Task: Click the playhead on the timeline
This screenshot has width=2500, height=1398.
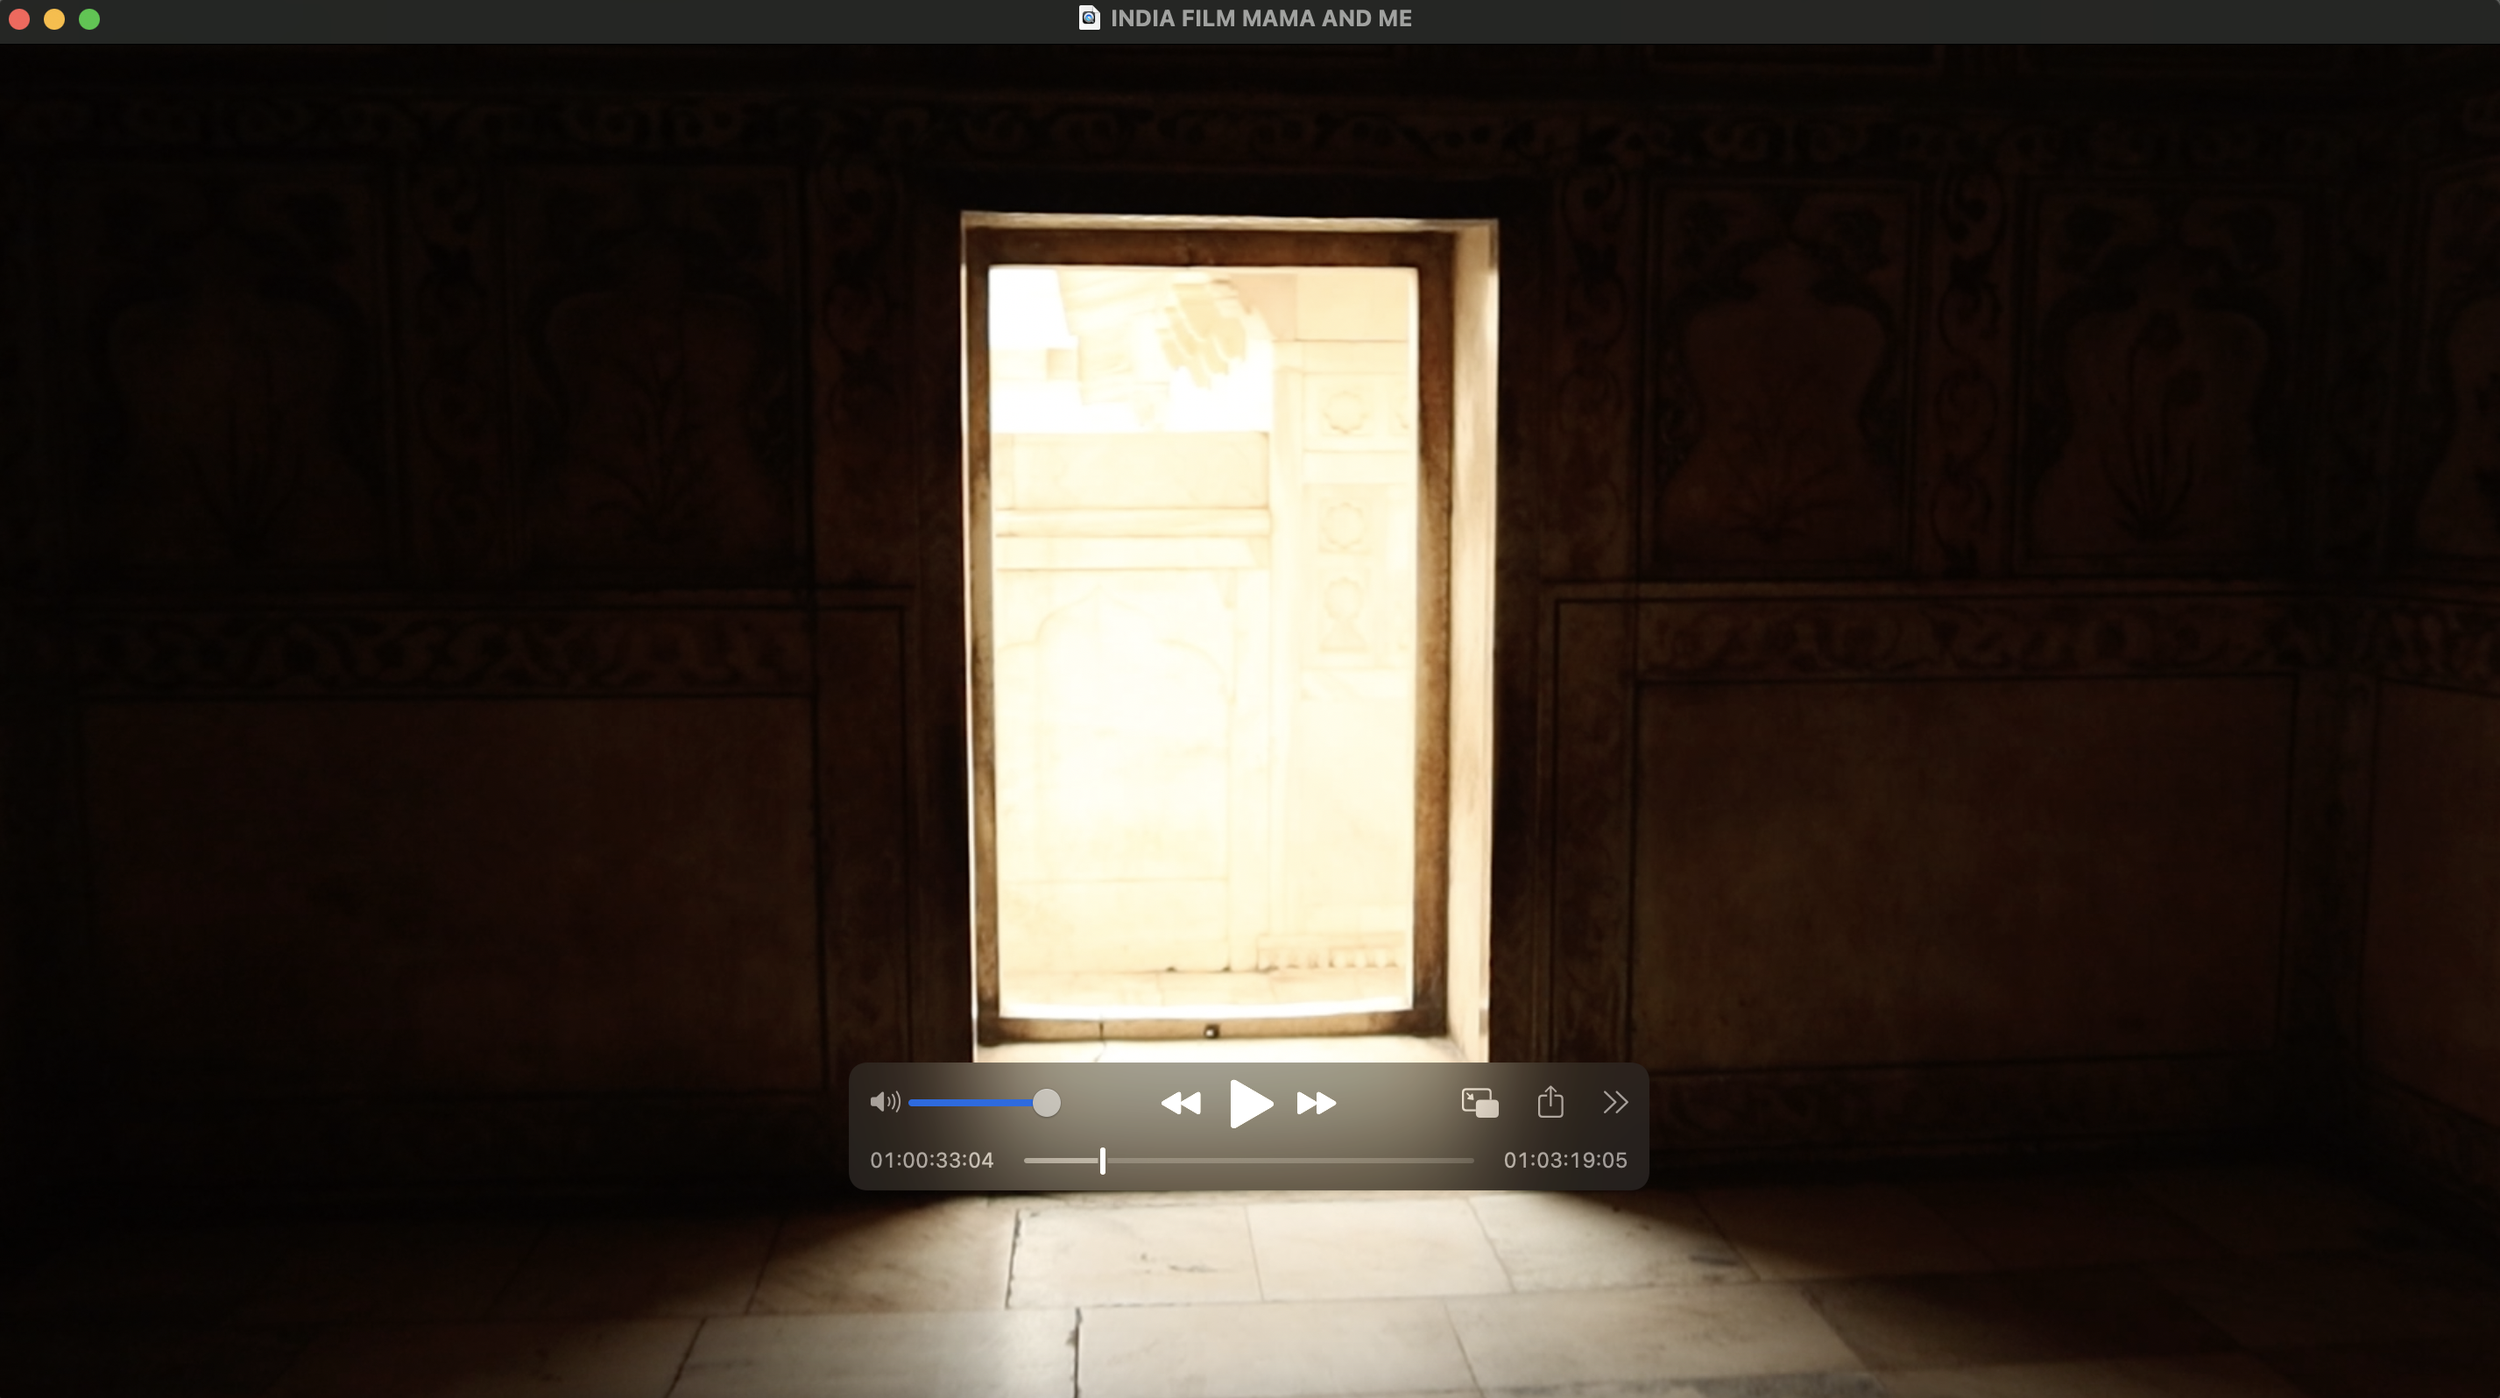Action: tap(1102, 1161)
